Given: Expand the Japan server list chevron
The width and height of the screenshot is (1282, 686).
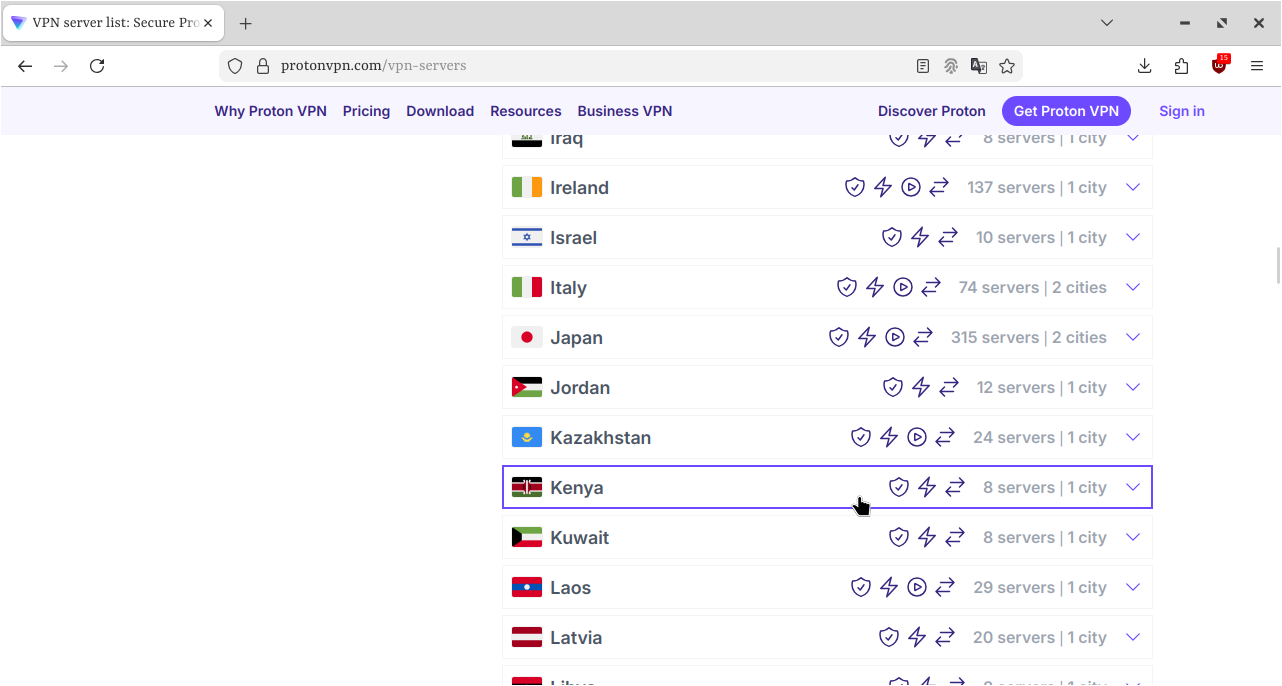Looking at the screenshot, I should [1133, 337].
